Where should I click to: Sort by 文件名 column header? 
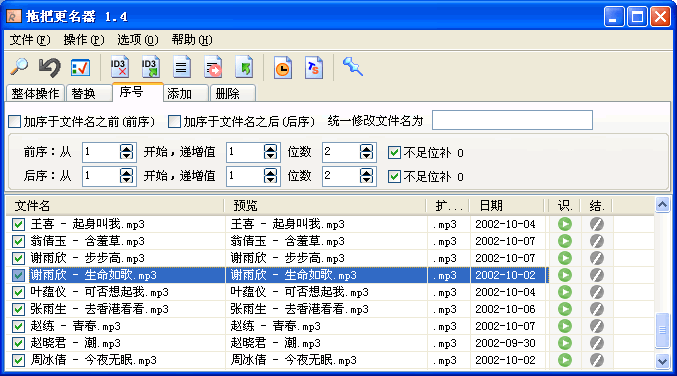[115, 206]
